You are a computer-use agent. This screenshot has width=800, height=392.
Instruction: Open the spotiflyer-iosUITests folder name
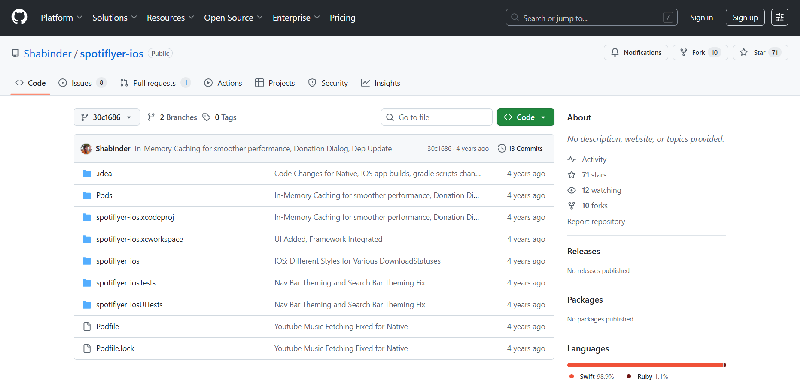(129, 305)
